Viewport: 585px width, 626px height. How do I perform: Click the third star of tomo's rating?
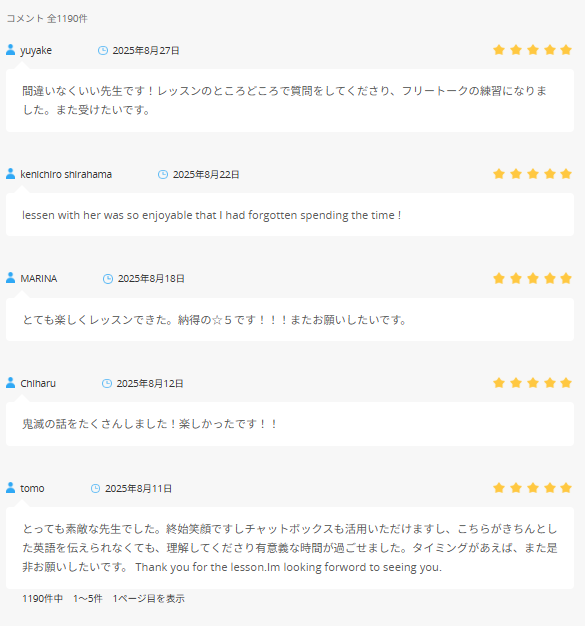(533, 487)
